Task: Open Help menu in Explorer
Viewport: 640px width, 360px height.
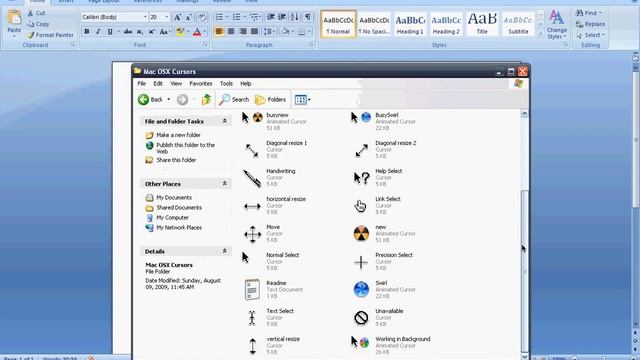Action: [246, 83]
